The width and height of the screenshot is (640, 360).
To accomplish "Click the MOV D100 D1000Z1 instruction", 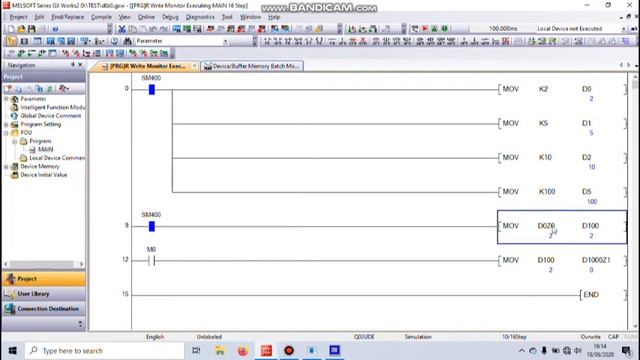I will [x=562, y=260].
